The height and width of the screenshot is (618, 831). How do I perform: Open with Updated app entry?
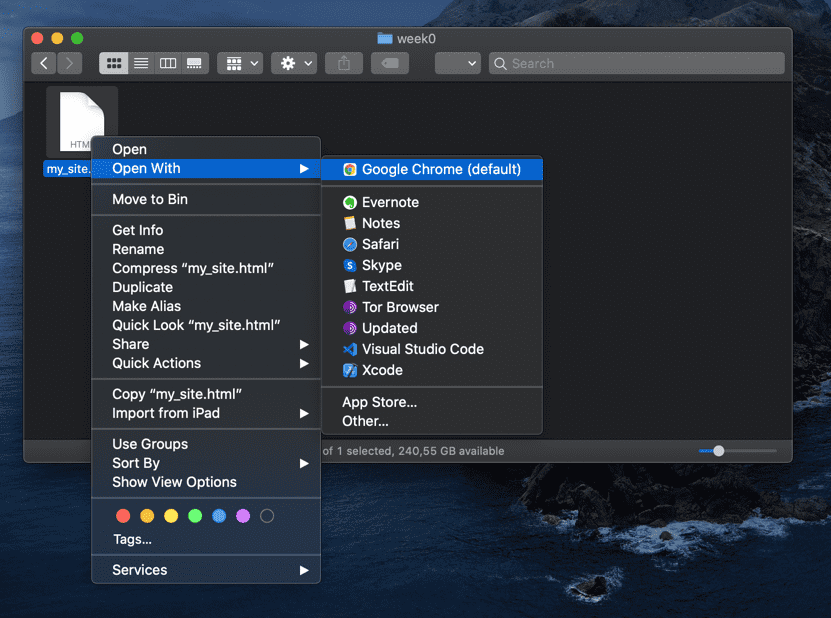pyautogui.click(x=432, y=328)
